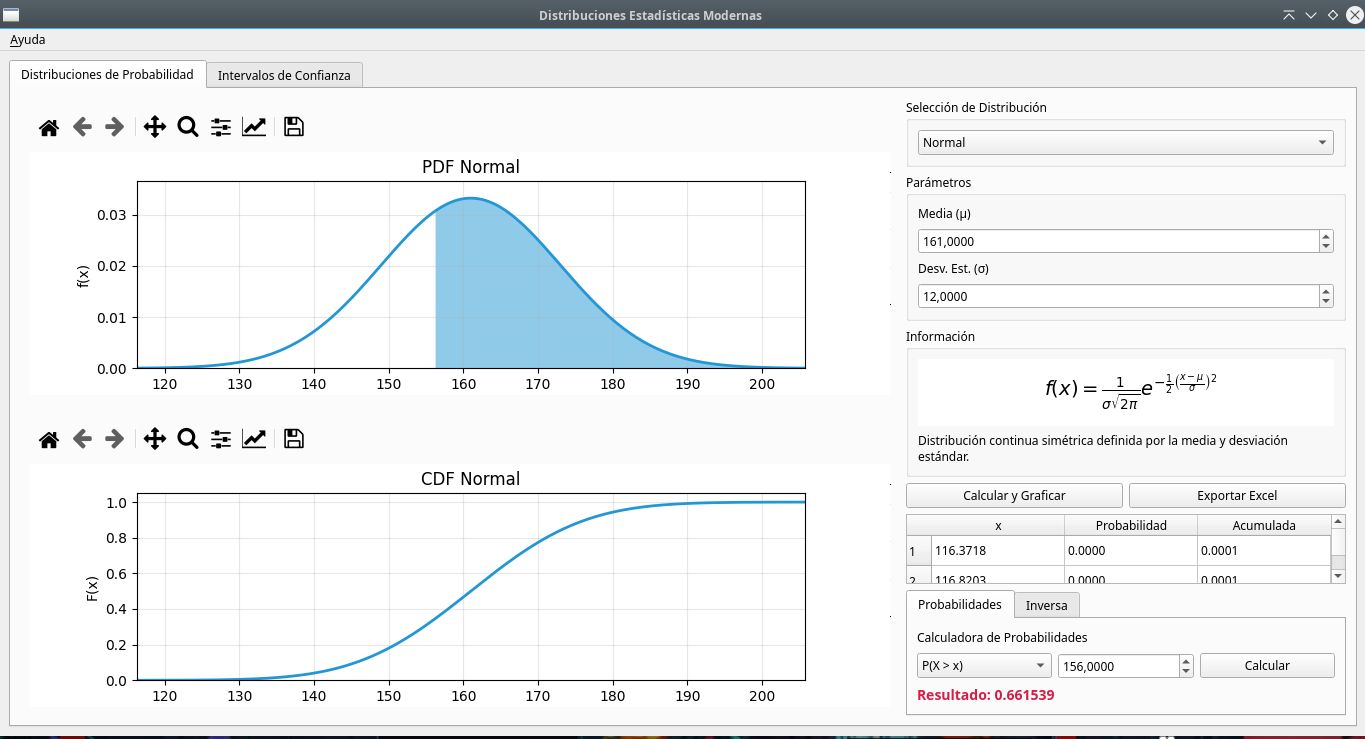Open the Normal distribution dropdown
Viewport: 1365px width, 739px height.
tap(1126, 143)
